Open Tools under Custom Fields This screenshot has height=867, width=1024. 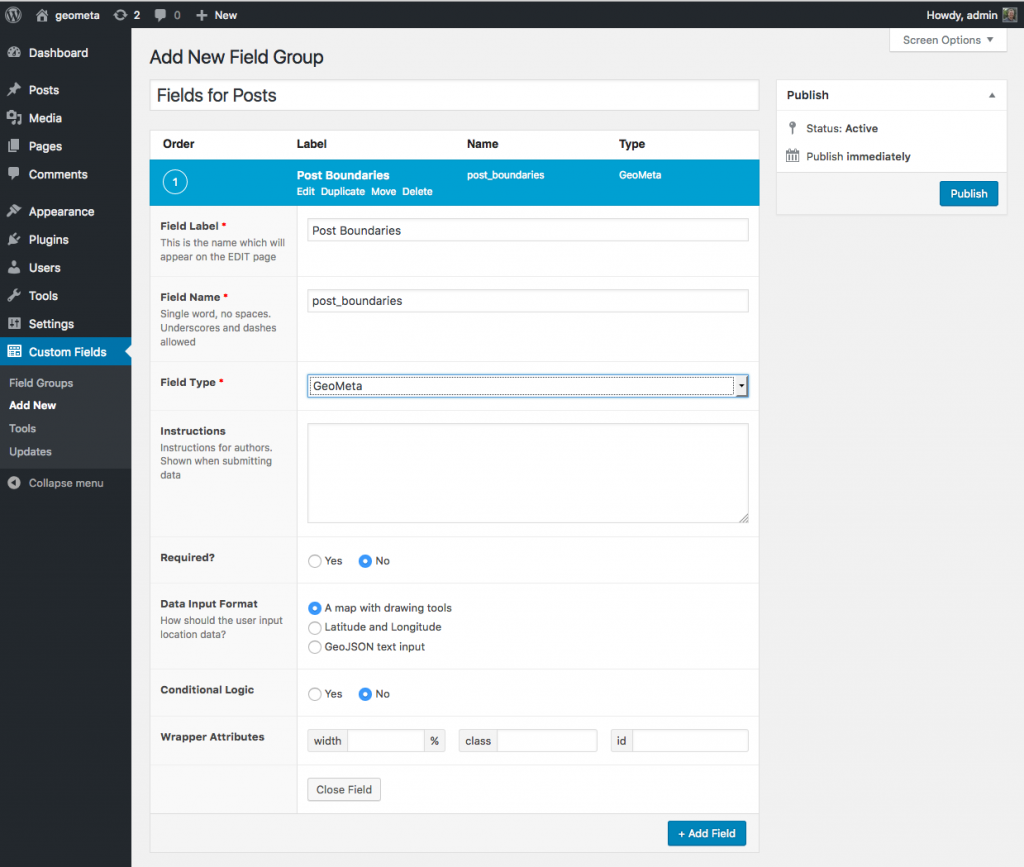click(22, 428)
